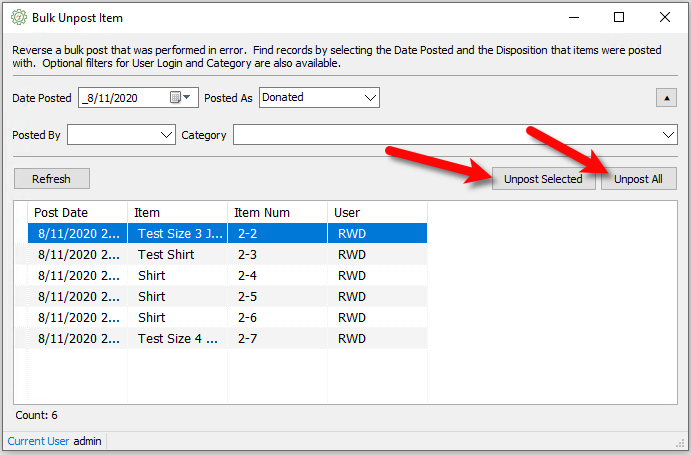691x455 pixels.
Task: Select the highlighted Test Size 3 row
Action: point(227,233)
